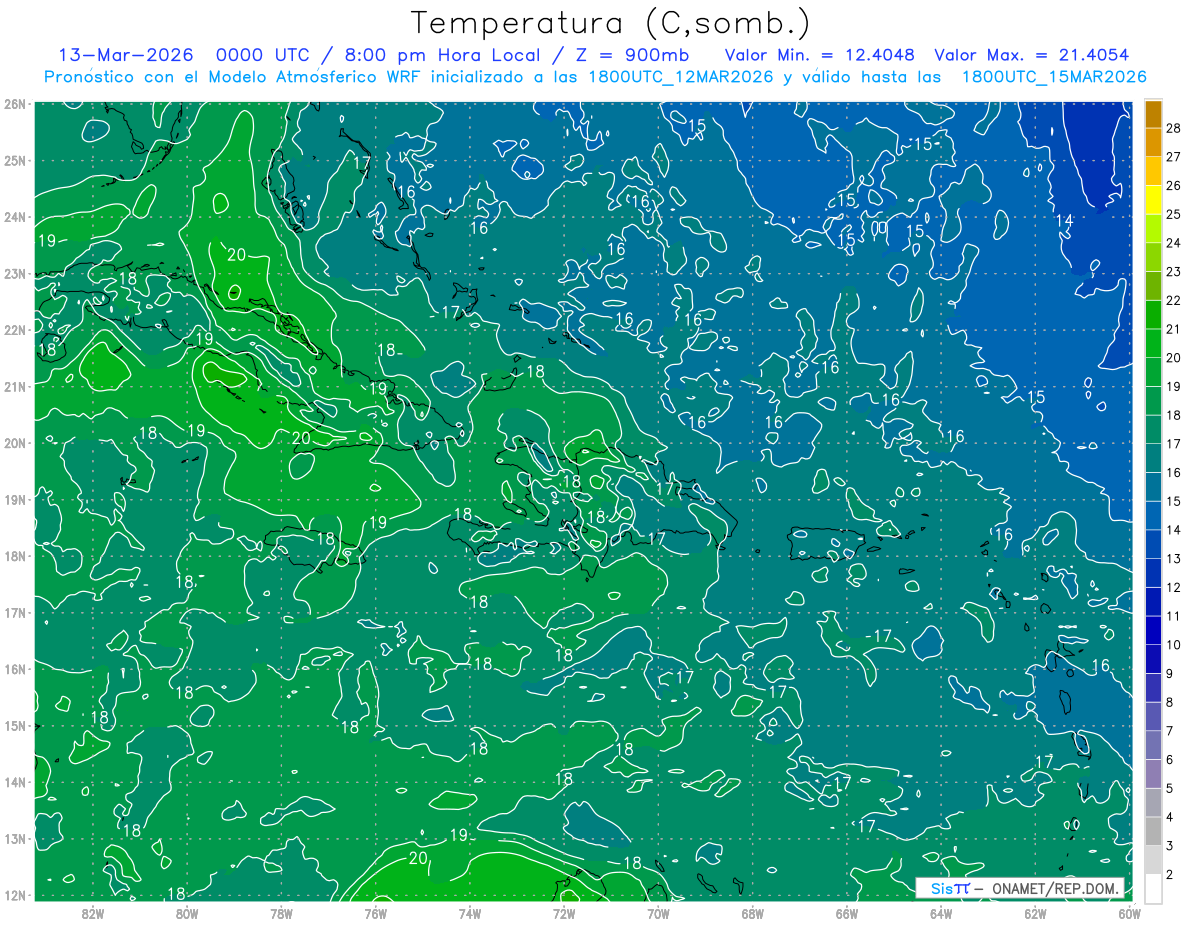Click the 17N latitude axis label
Viewport: 1200px width, 927px height.
click(15, 613)
